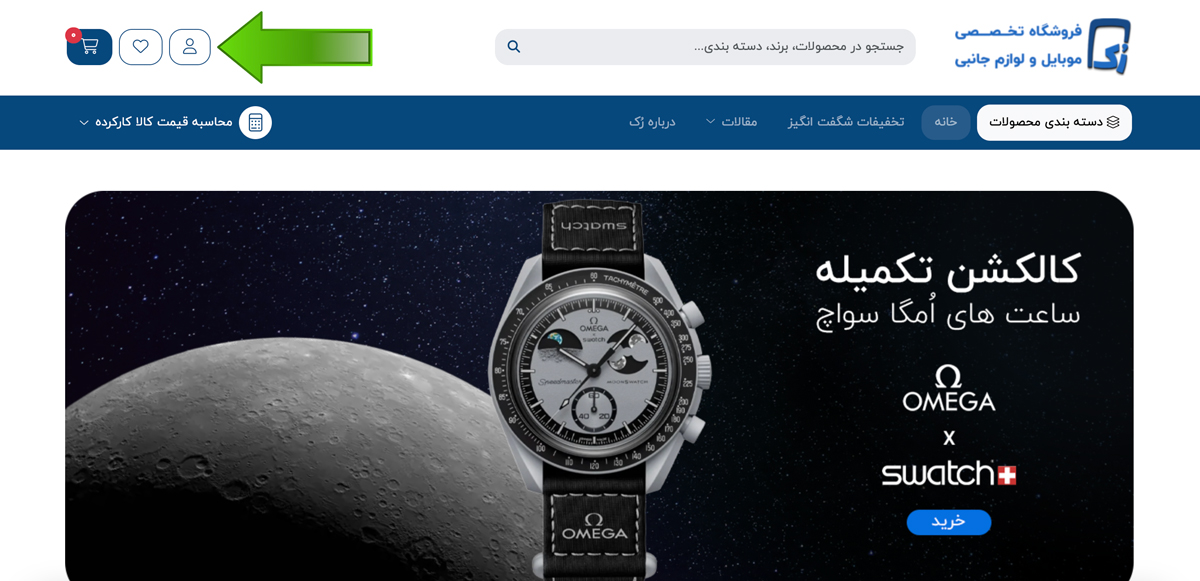
Task: Click the calculator icon in navbar
Action: pyautogui.click(x=256, y=122)
